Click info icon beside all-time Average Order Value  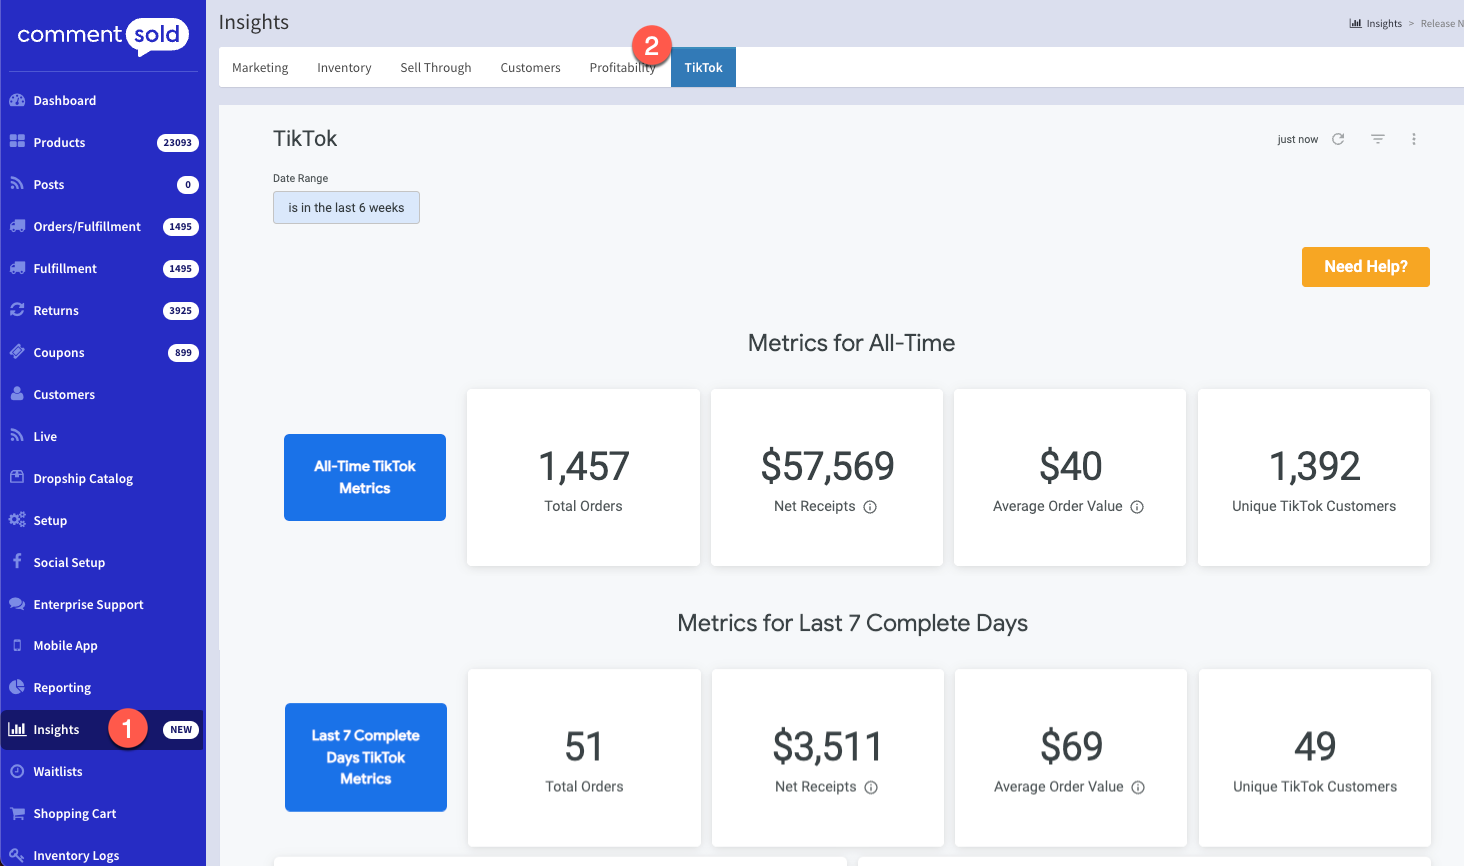pos(1137,507)
